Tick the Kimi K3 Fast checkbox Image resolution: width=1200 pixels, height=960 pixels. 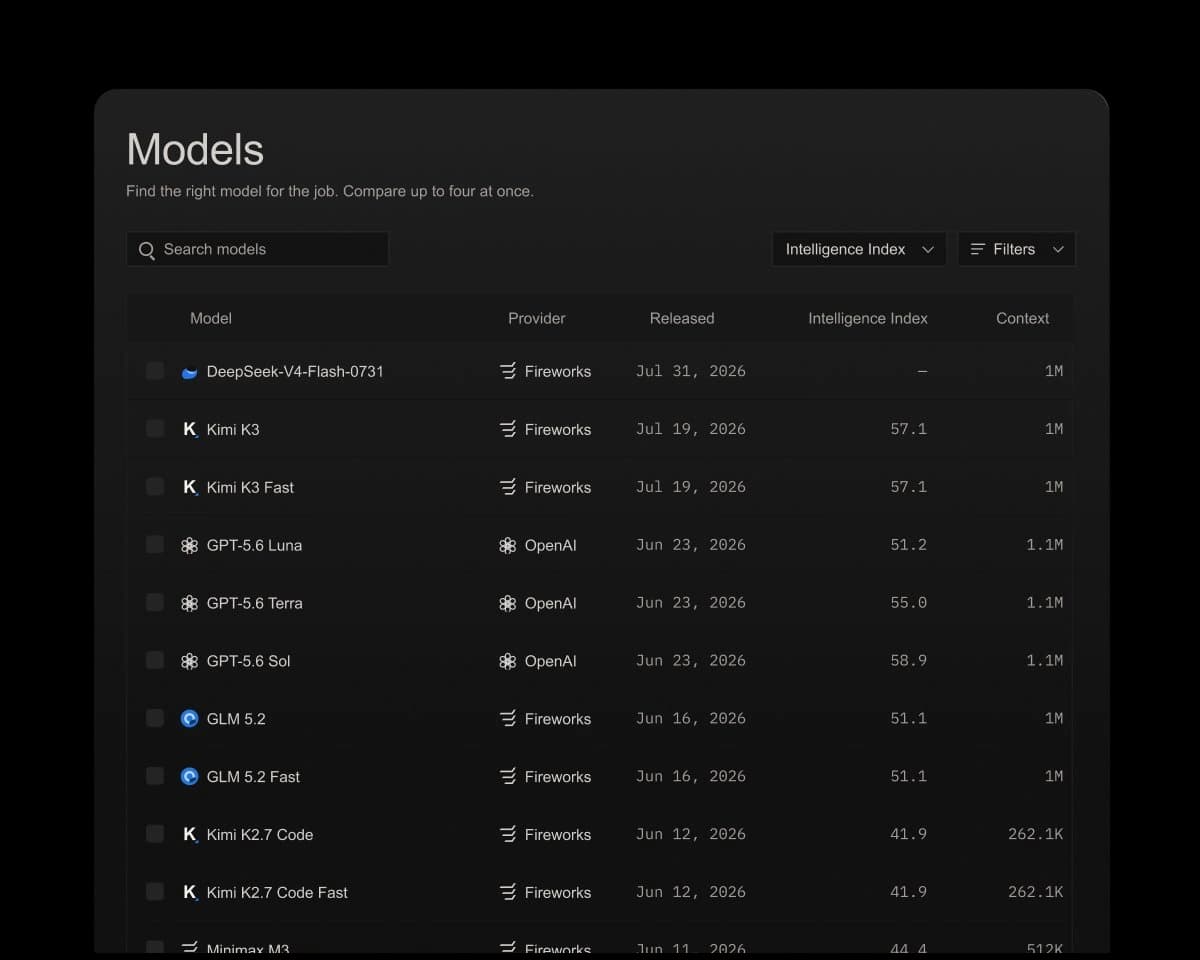(155, 487)
